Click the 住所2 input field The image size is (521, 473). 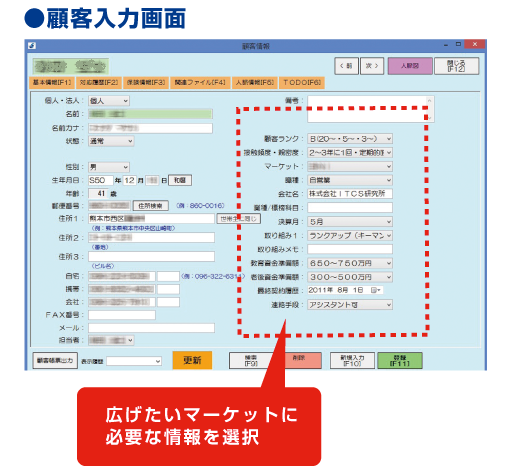pos(151,238)
